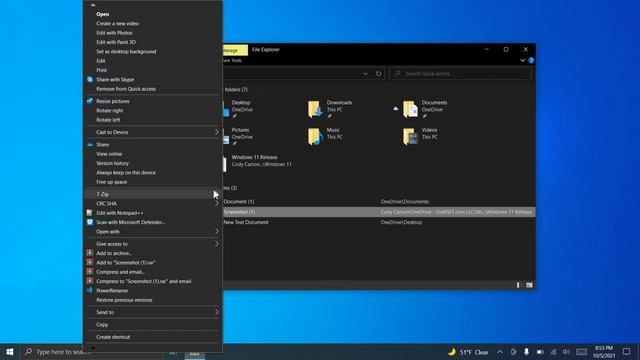The image size is (640, 360).
Task: Click the Notepad++ icon in the menu
Action: (90, 213)
